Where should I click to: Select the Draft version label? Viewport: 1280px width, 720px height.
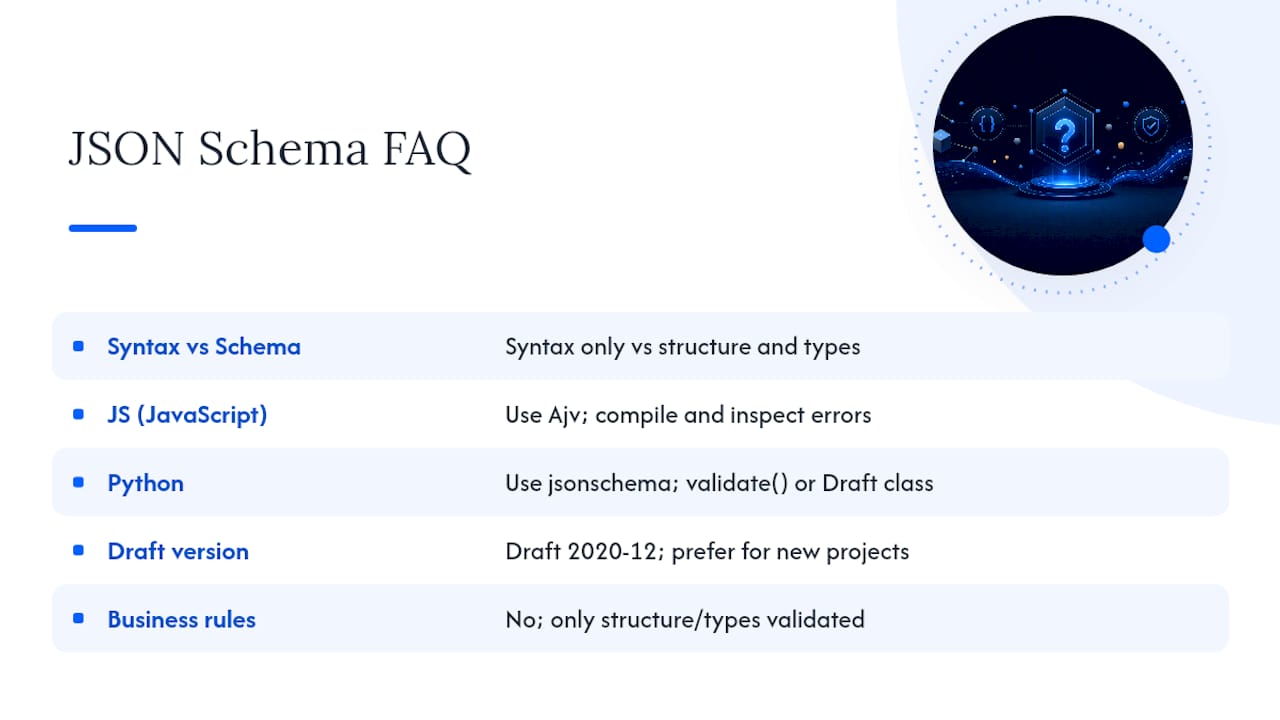(x=178, y=551)
